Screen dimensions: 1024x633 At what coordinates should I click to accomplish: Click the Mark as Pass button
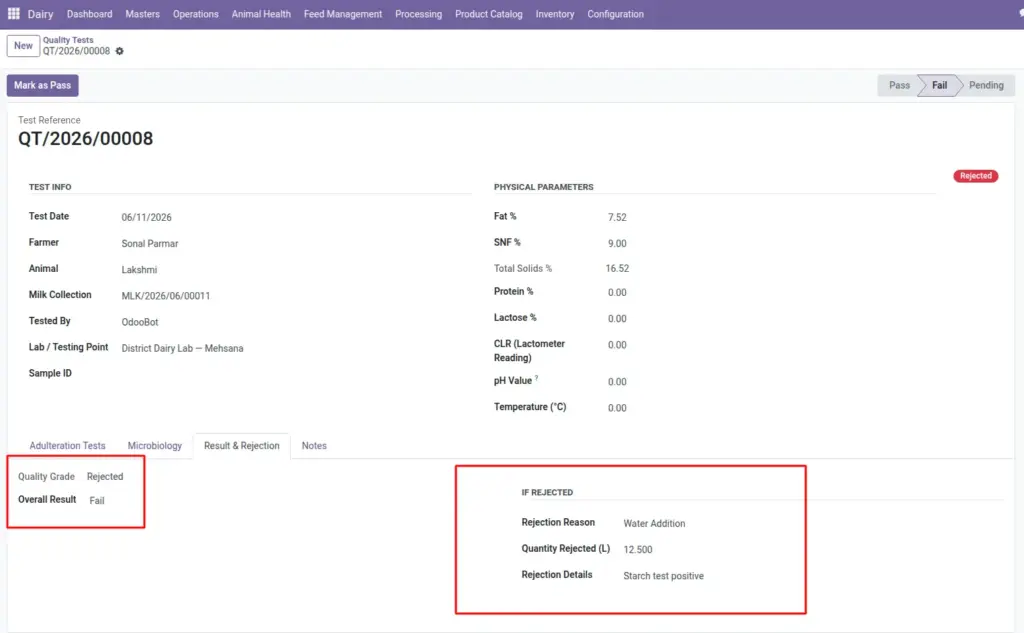pos(42,86)
